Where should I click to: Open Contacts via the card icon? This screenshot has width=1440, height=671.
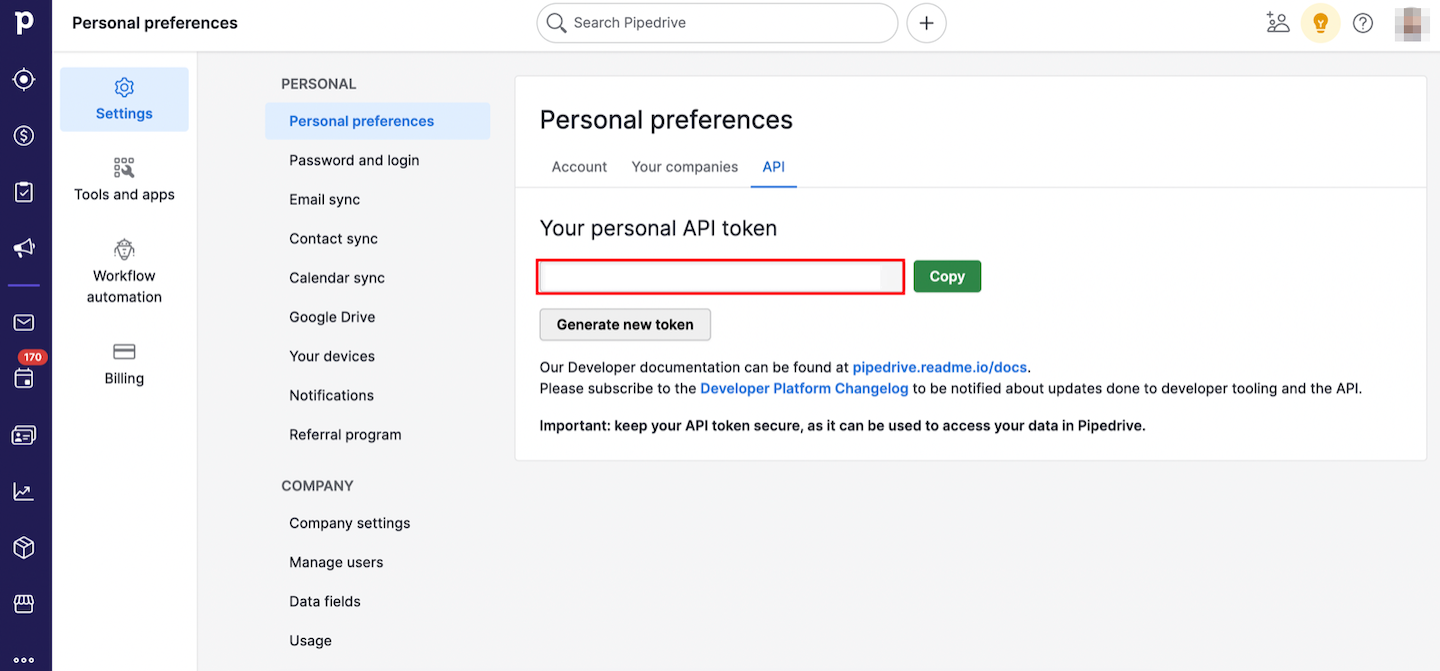[24, 435]
